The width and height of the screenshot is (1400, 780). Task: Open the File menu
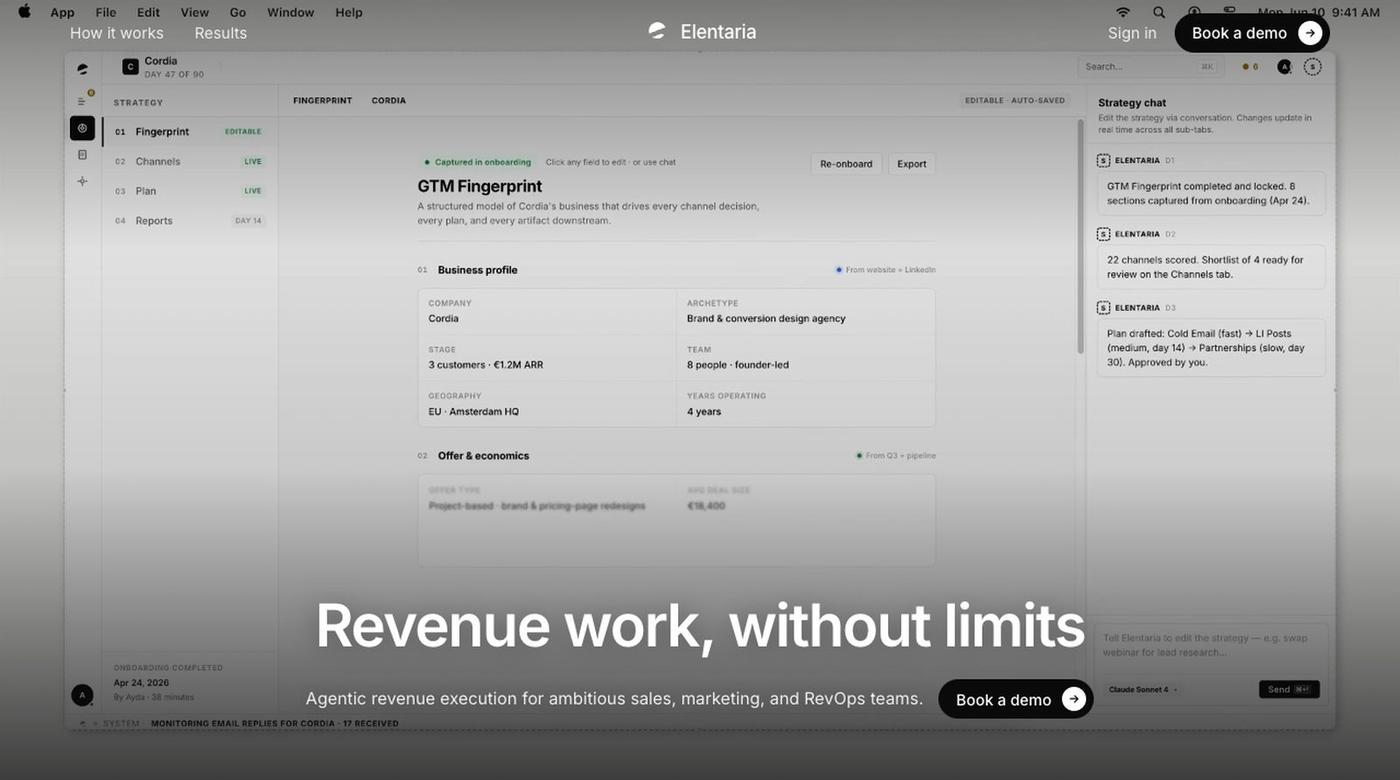click(106, 12)
